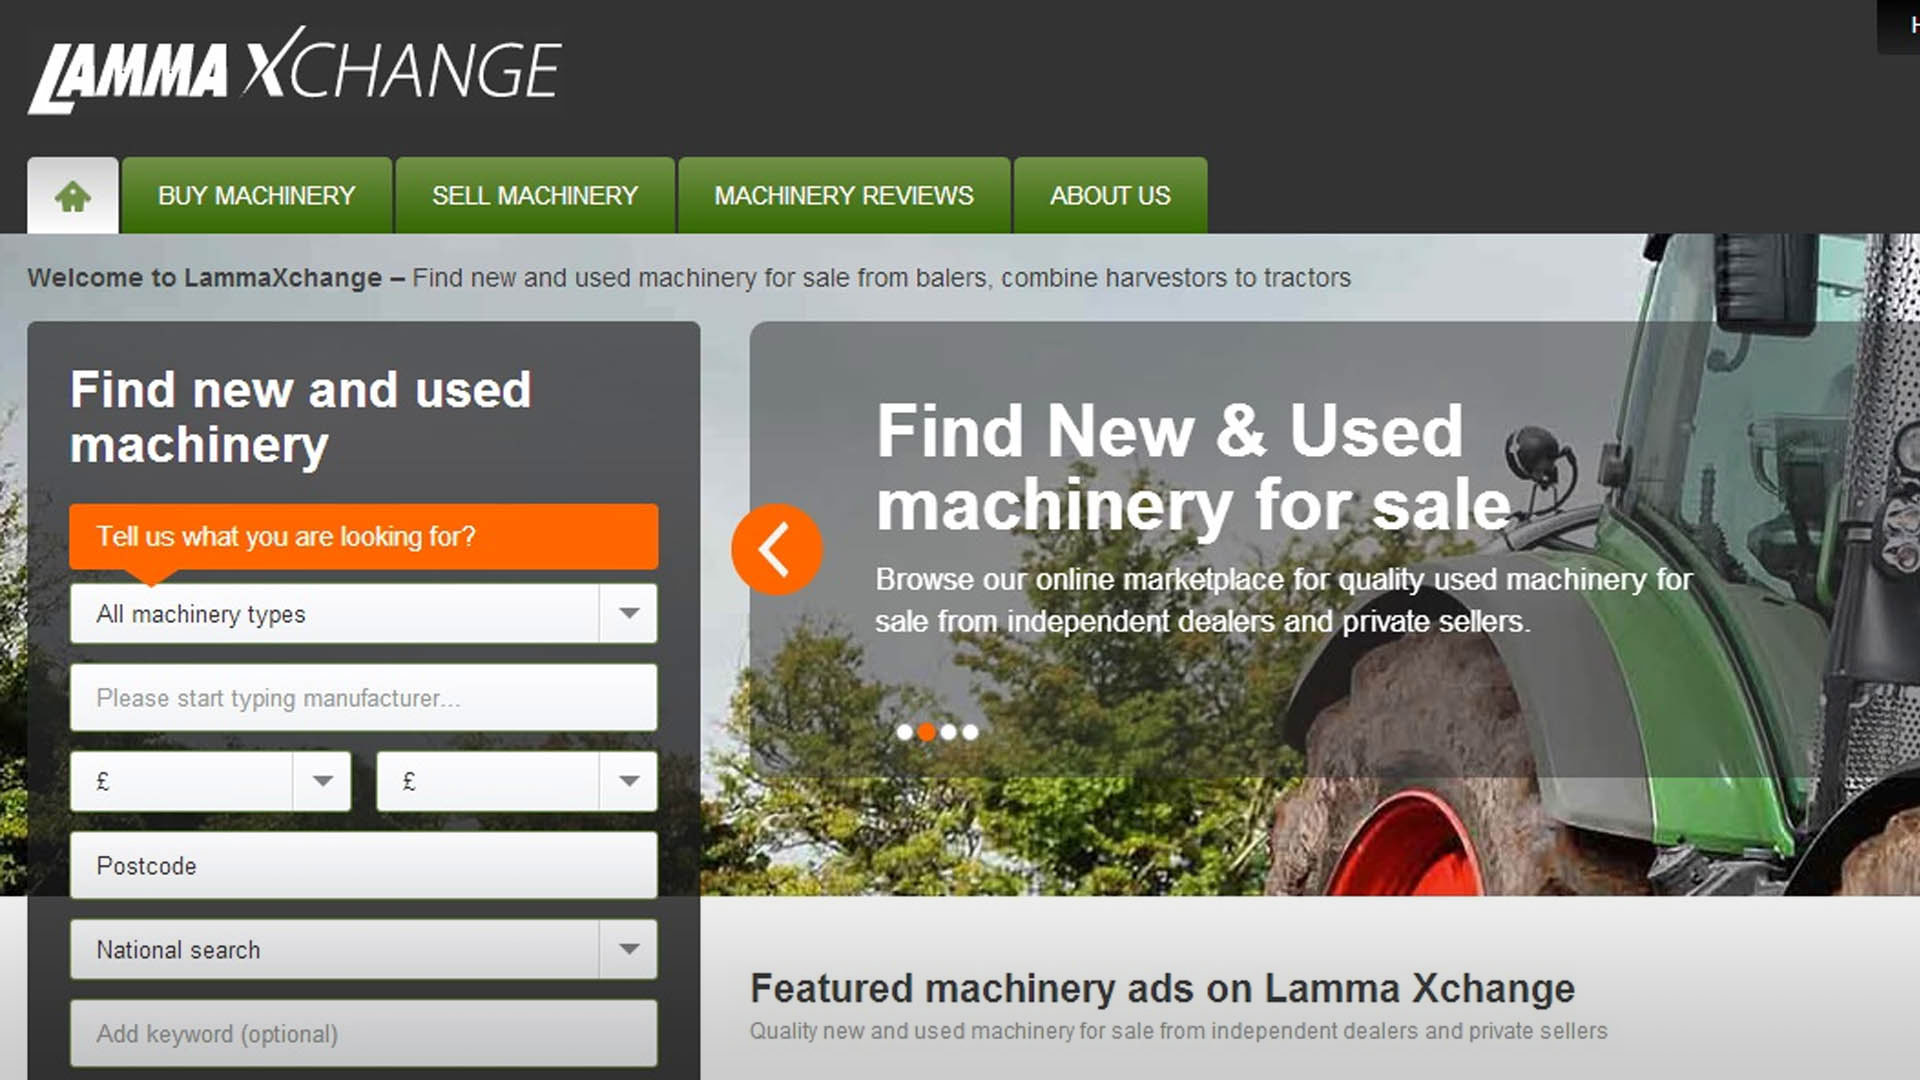Select the third carousel dot
The width and height of the screenshot is (1920, 1080).
[948, 732]
